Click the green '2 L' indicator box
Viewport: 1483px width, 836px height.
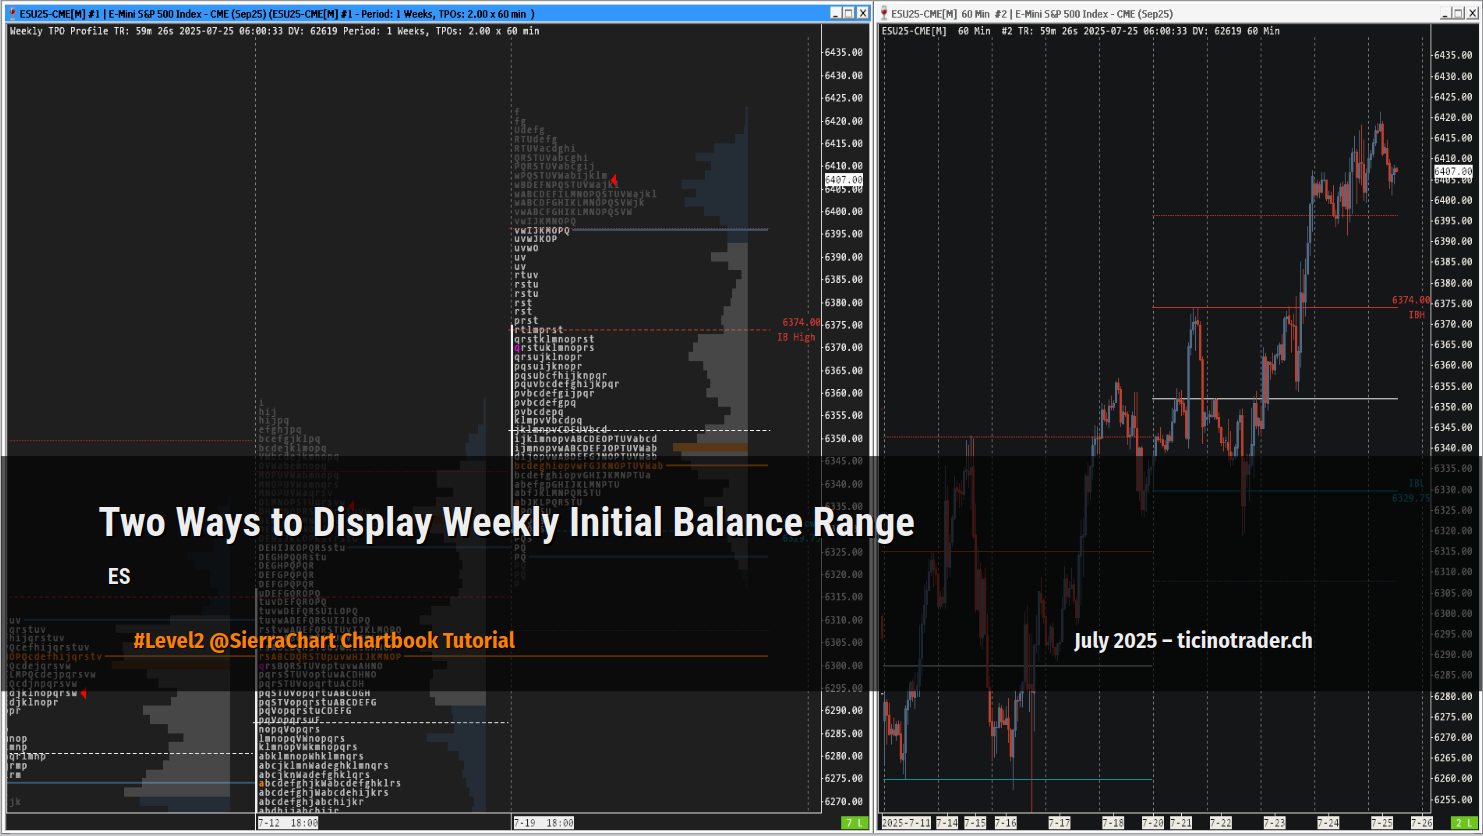click(x=1462, y=822)
